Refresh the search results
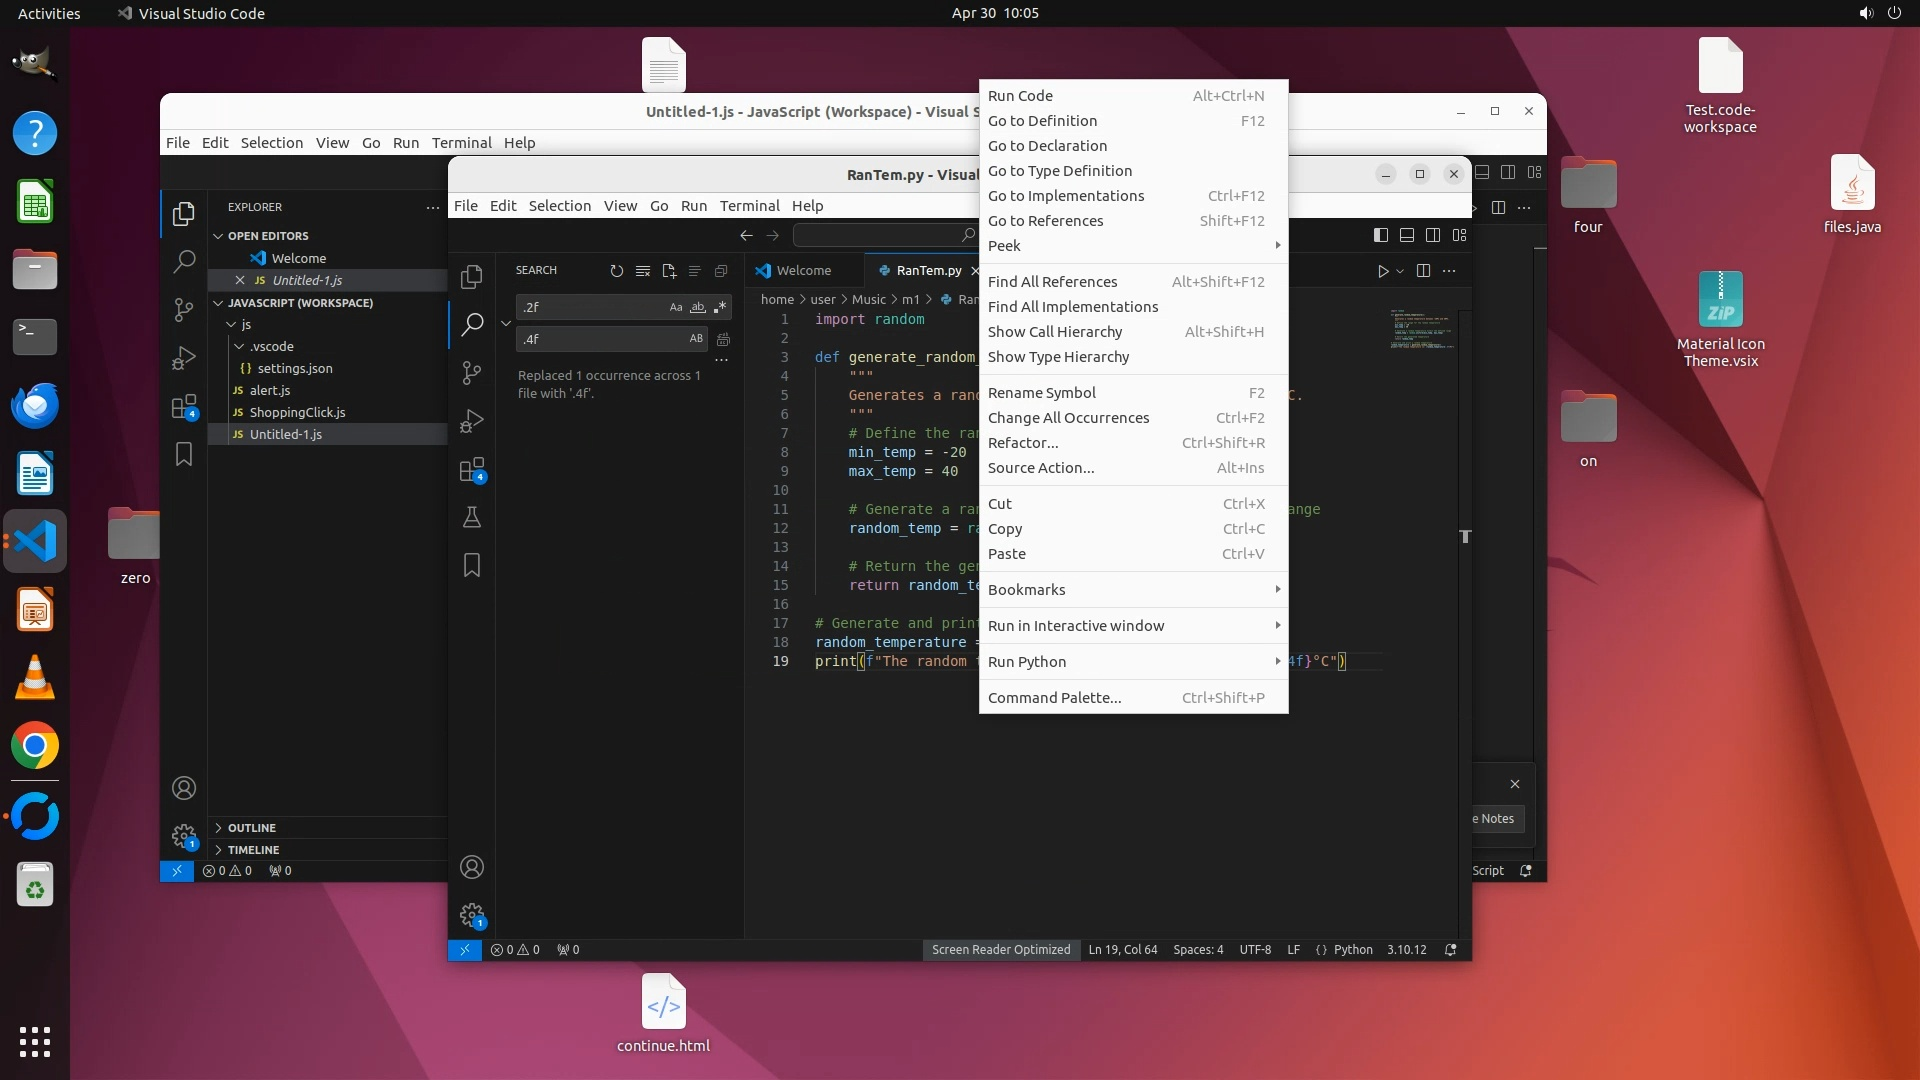Screen dimensions: 1920x1080 [616, 271]
